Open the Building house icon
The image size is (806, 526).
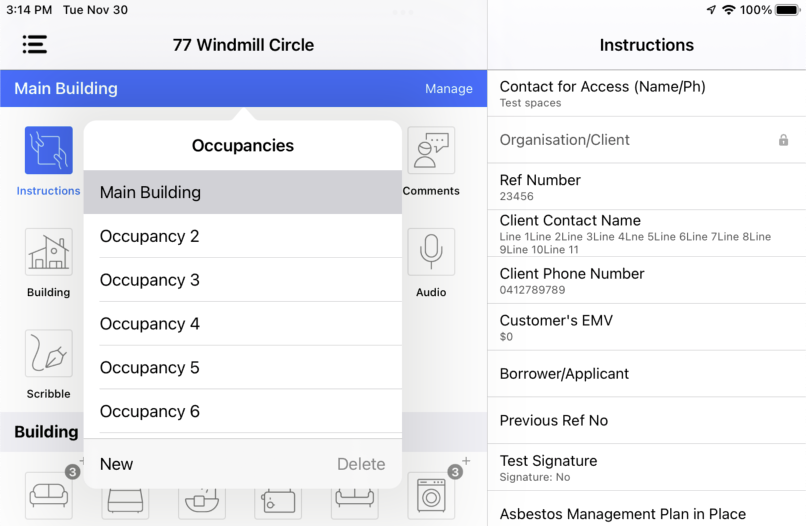click(x=49, y=252)
